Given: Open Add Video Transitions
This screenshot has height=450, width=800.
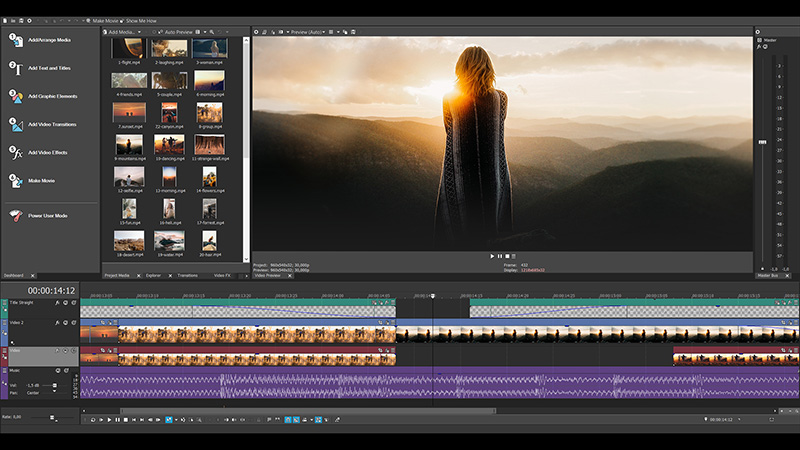Looking at the screenshot, I should 15,125.
